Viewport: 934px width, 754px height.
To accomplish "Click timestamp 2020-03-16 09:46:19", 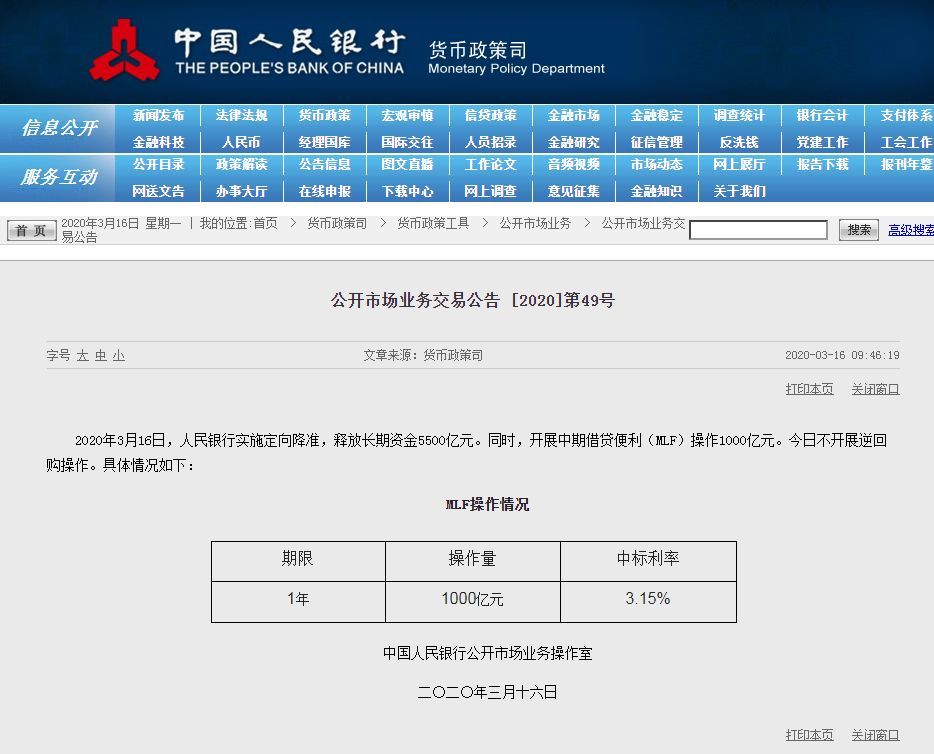I will click(842, 356).
